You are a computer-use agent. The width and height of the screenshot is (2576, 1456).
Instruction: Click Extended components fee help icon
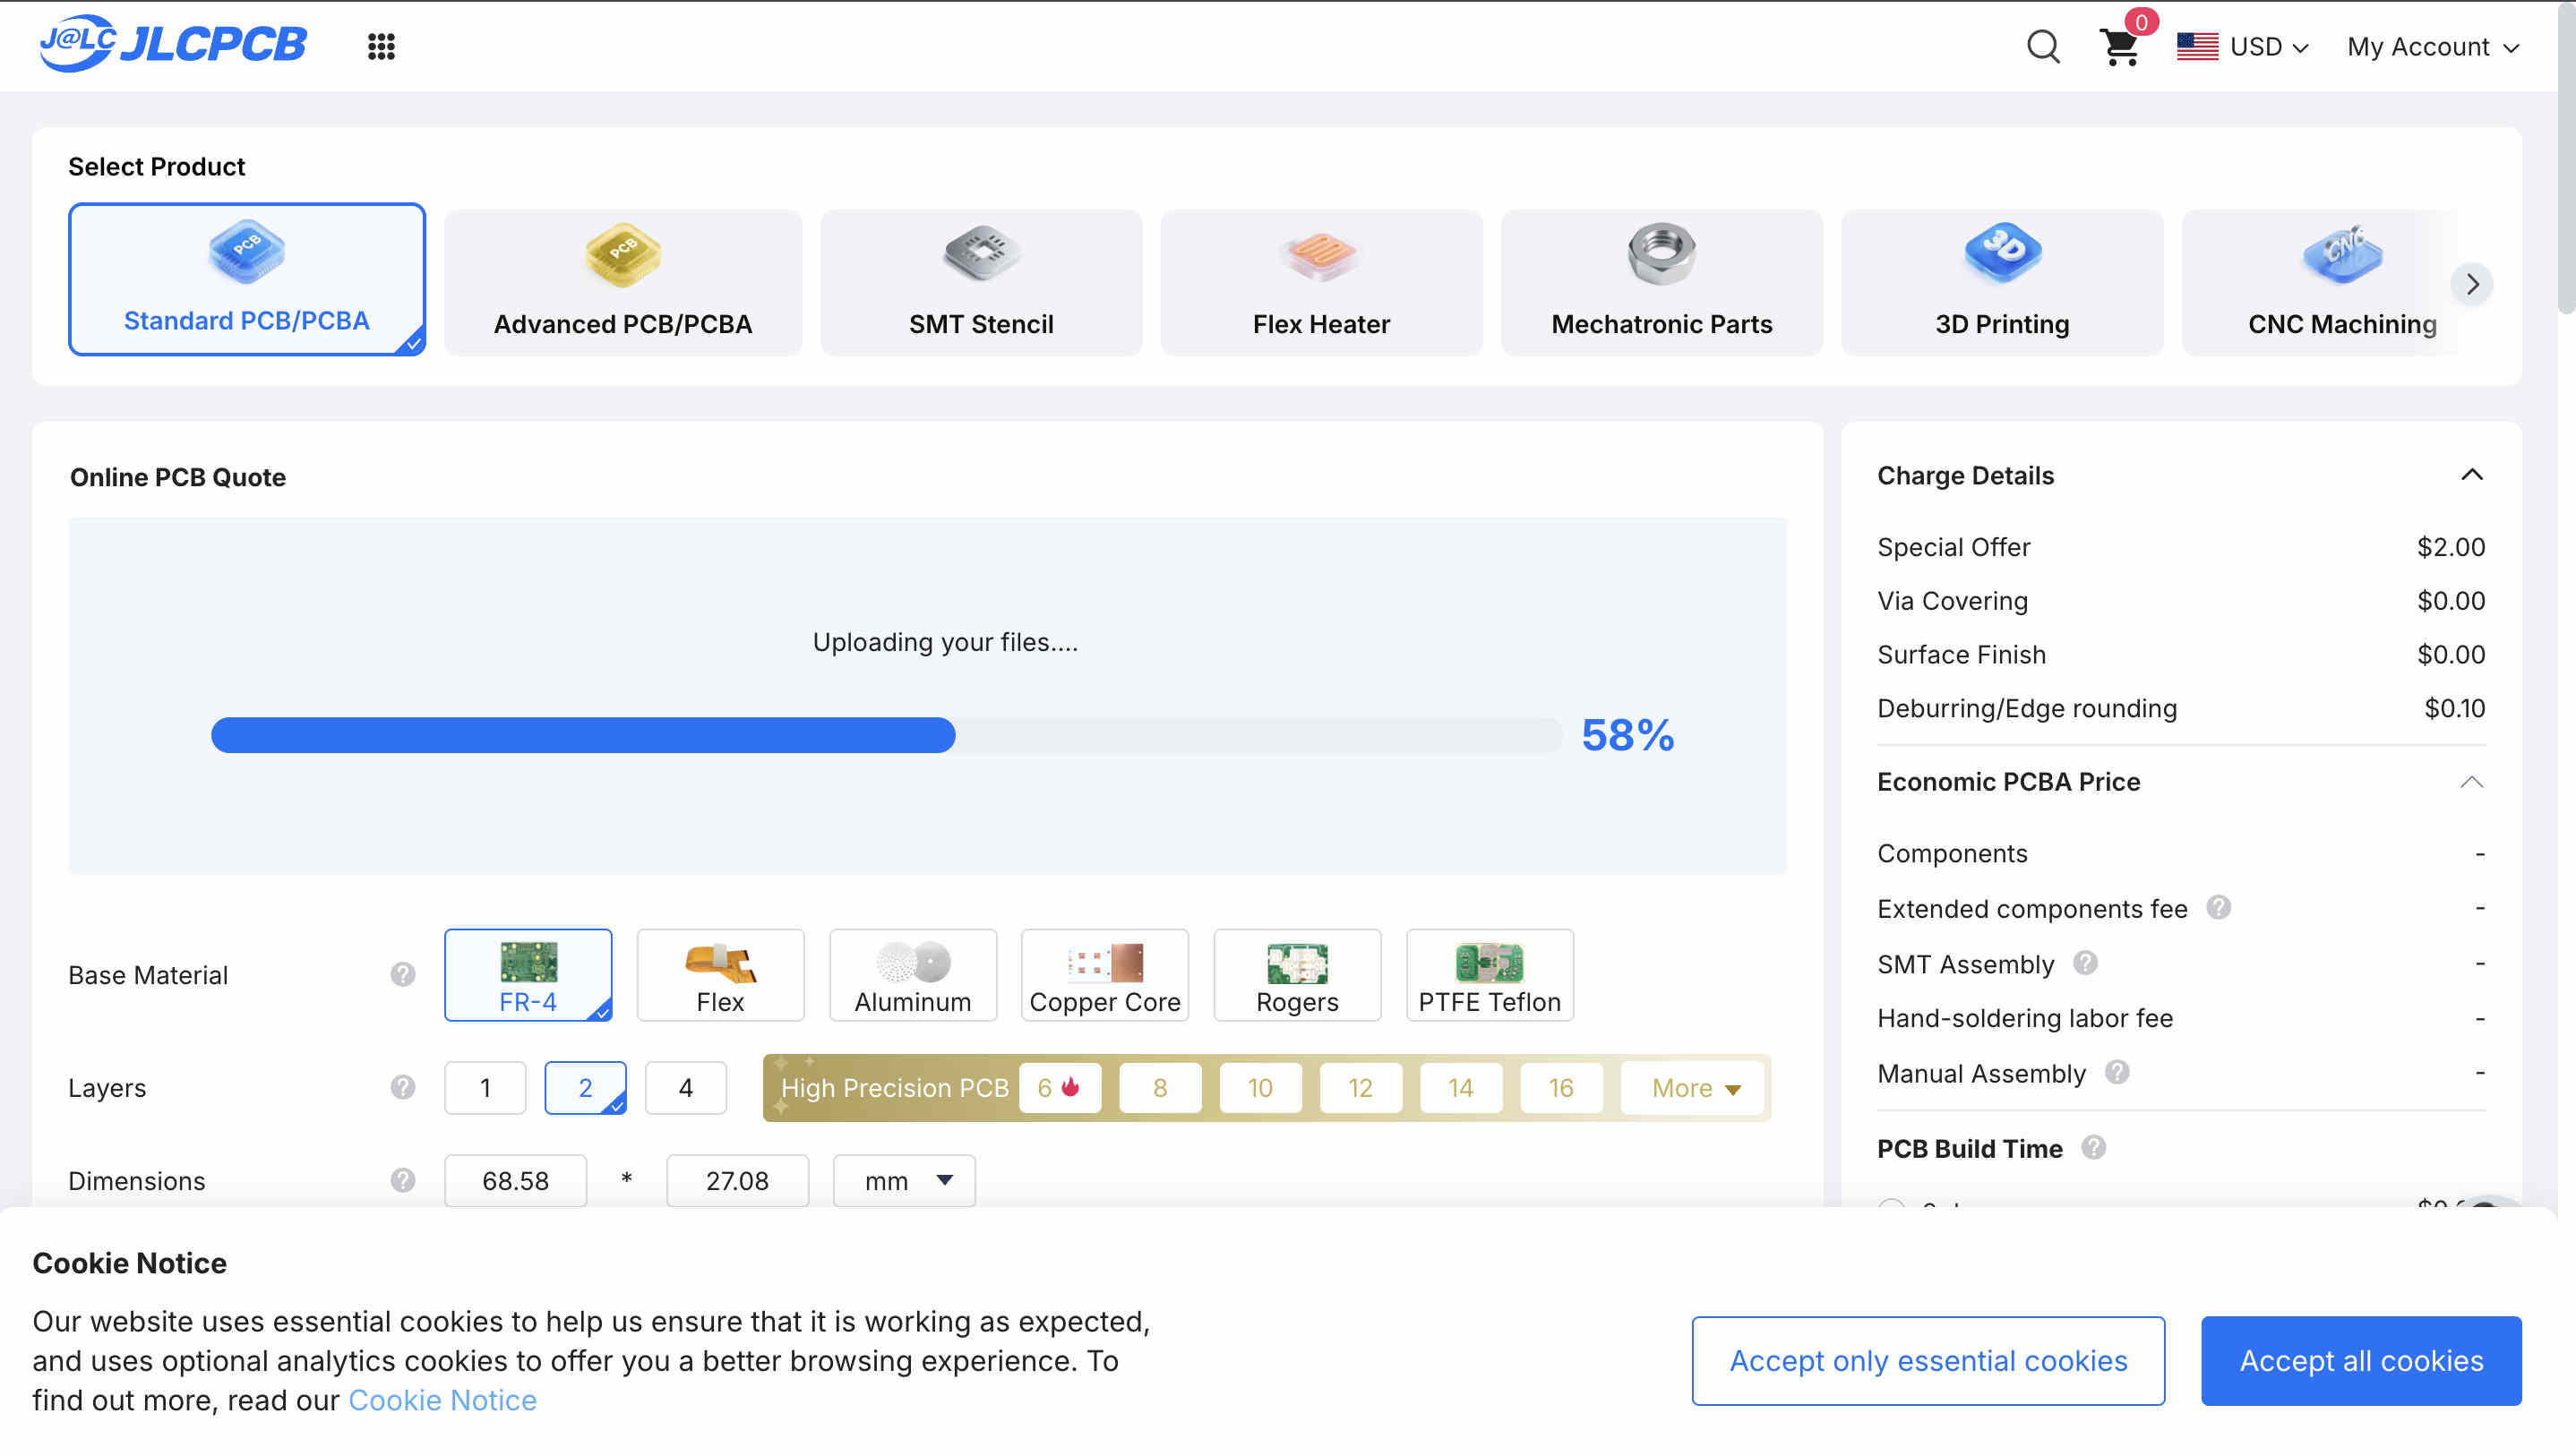2218,907
